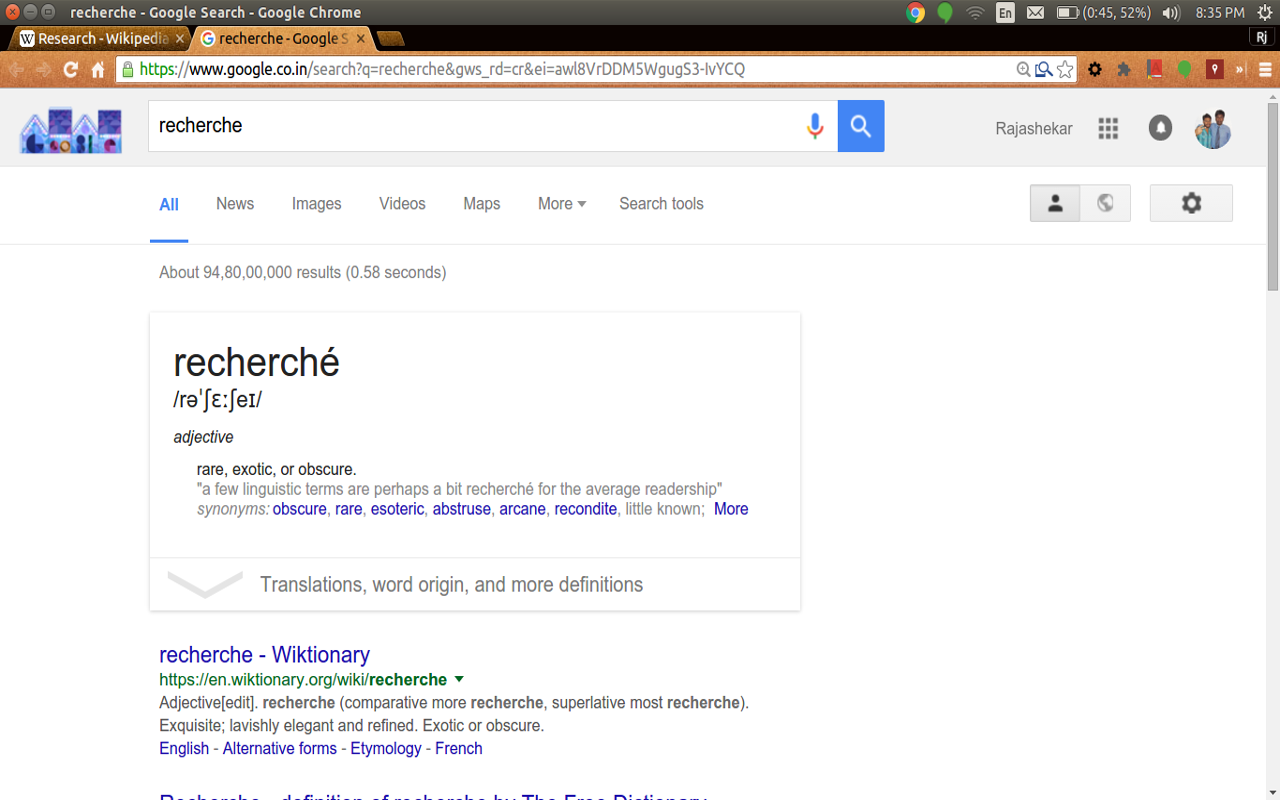The width and height of the screenshot is (1280, 800).
Task: Bookmark this page with the star icon
Action: pos(1065,69)
